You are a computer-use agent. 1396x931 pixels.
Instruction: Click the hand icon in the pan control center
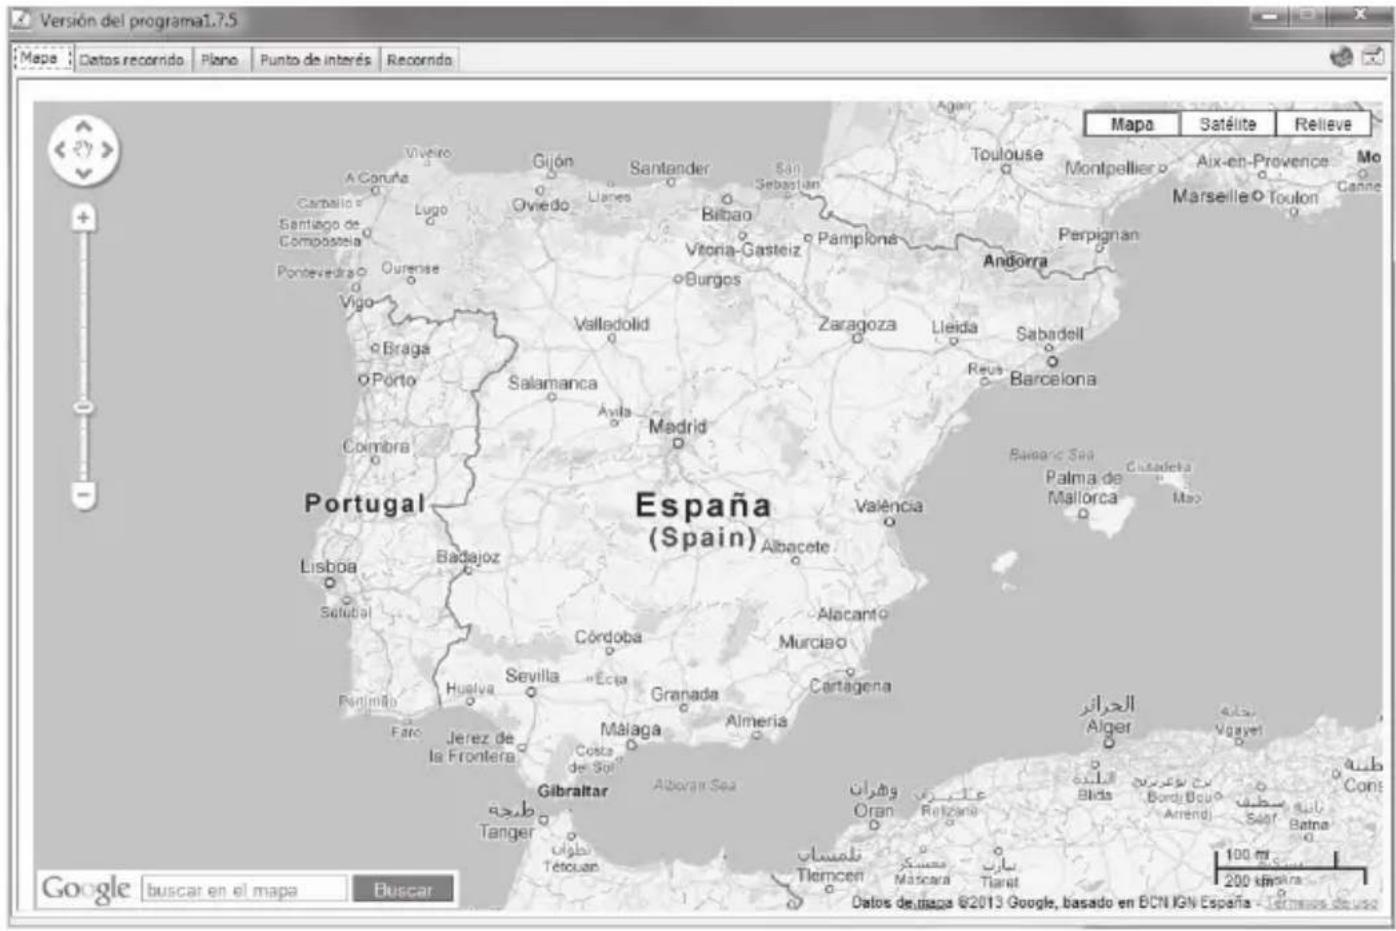tap(83, 150)
